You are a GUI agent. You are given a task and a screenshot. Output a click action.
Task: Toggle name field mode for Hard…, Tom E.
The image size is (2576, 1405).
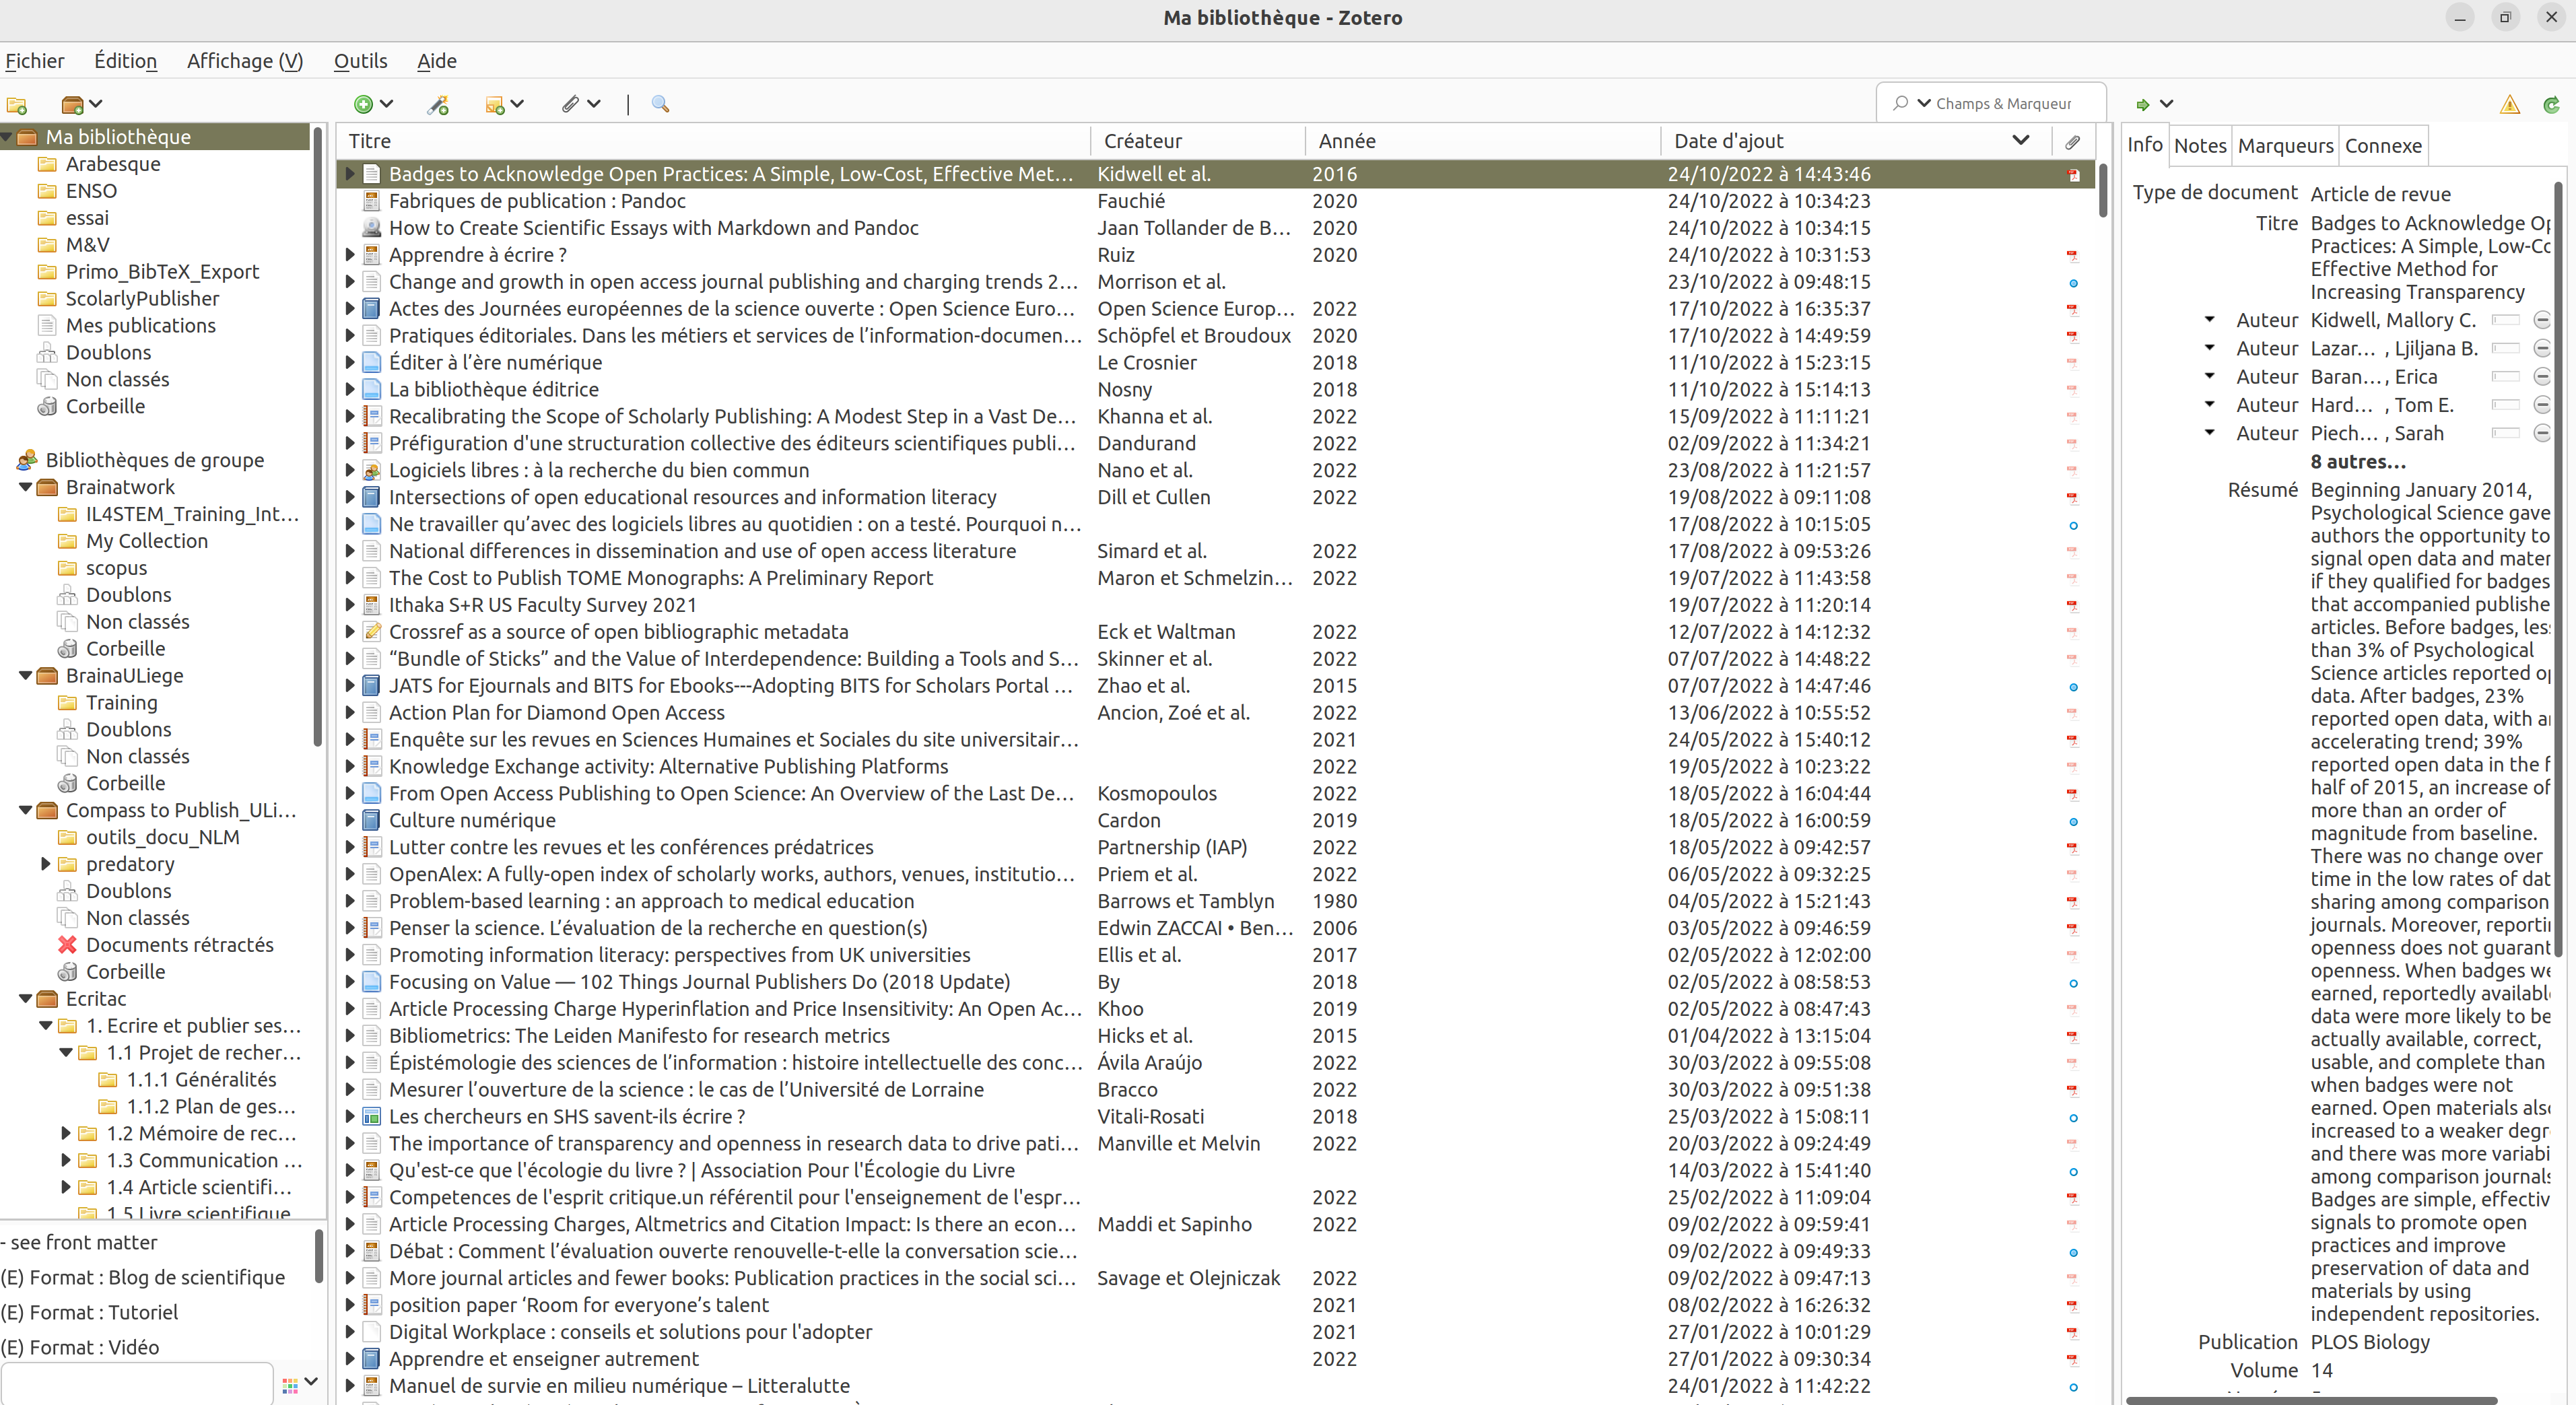[2505, 405]
